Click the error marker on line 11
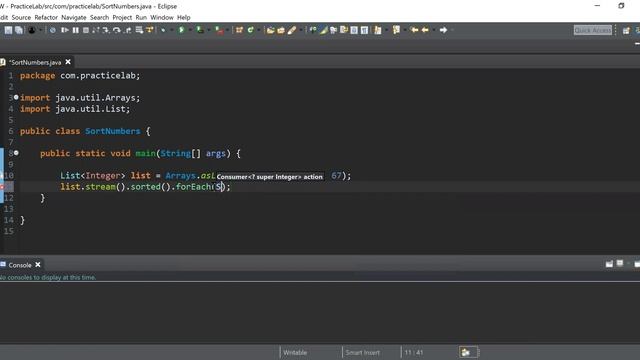Image resolution: width=640 pixels, height=360 pixels. [x=2, y=187]
